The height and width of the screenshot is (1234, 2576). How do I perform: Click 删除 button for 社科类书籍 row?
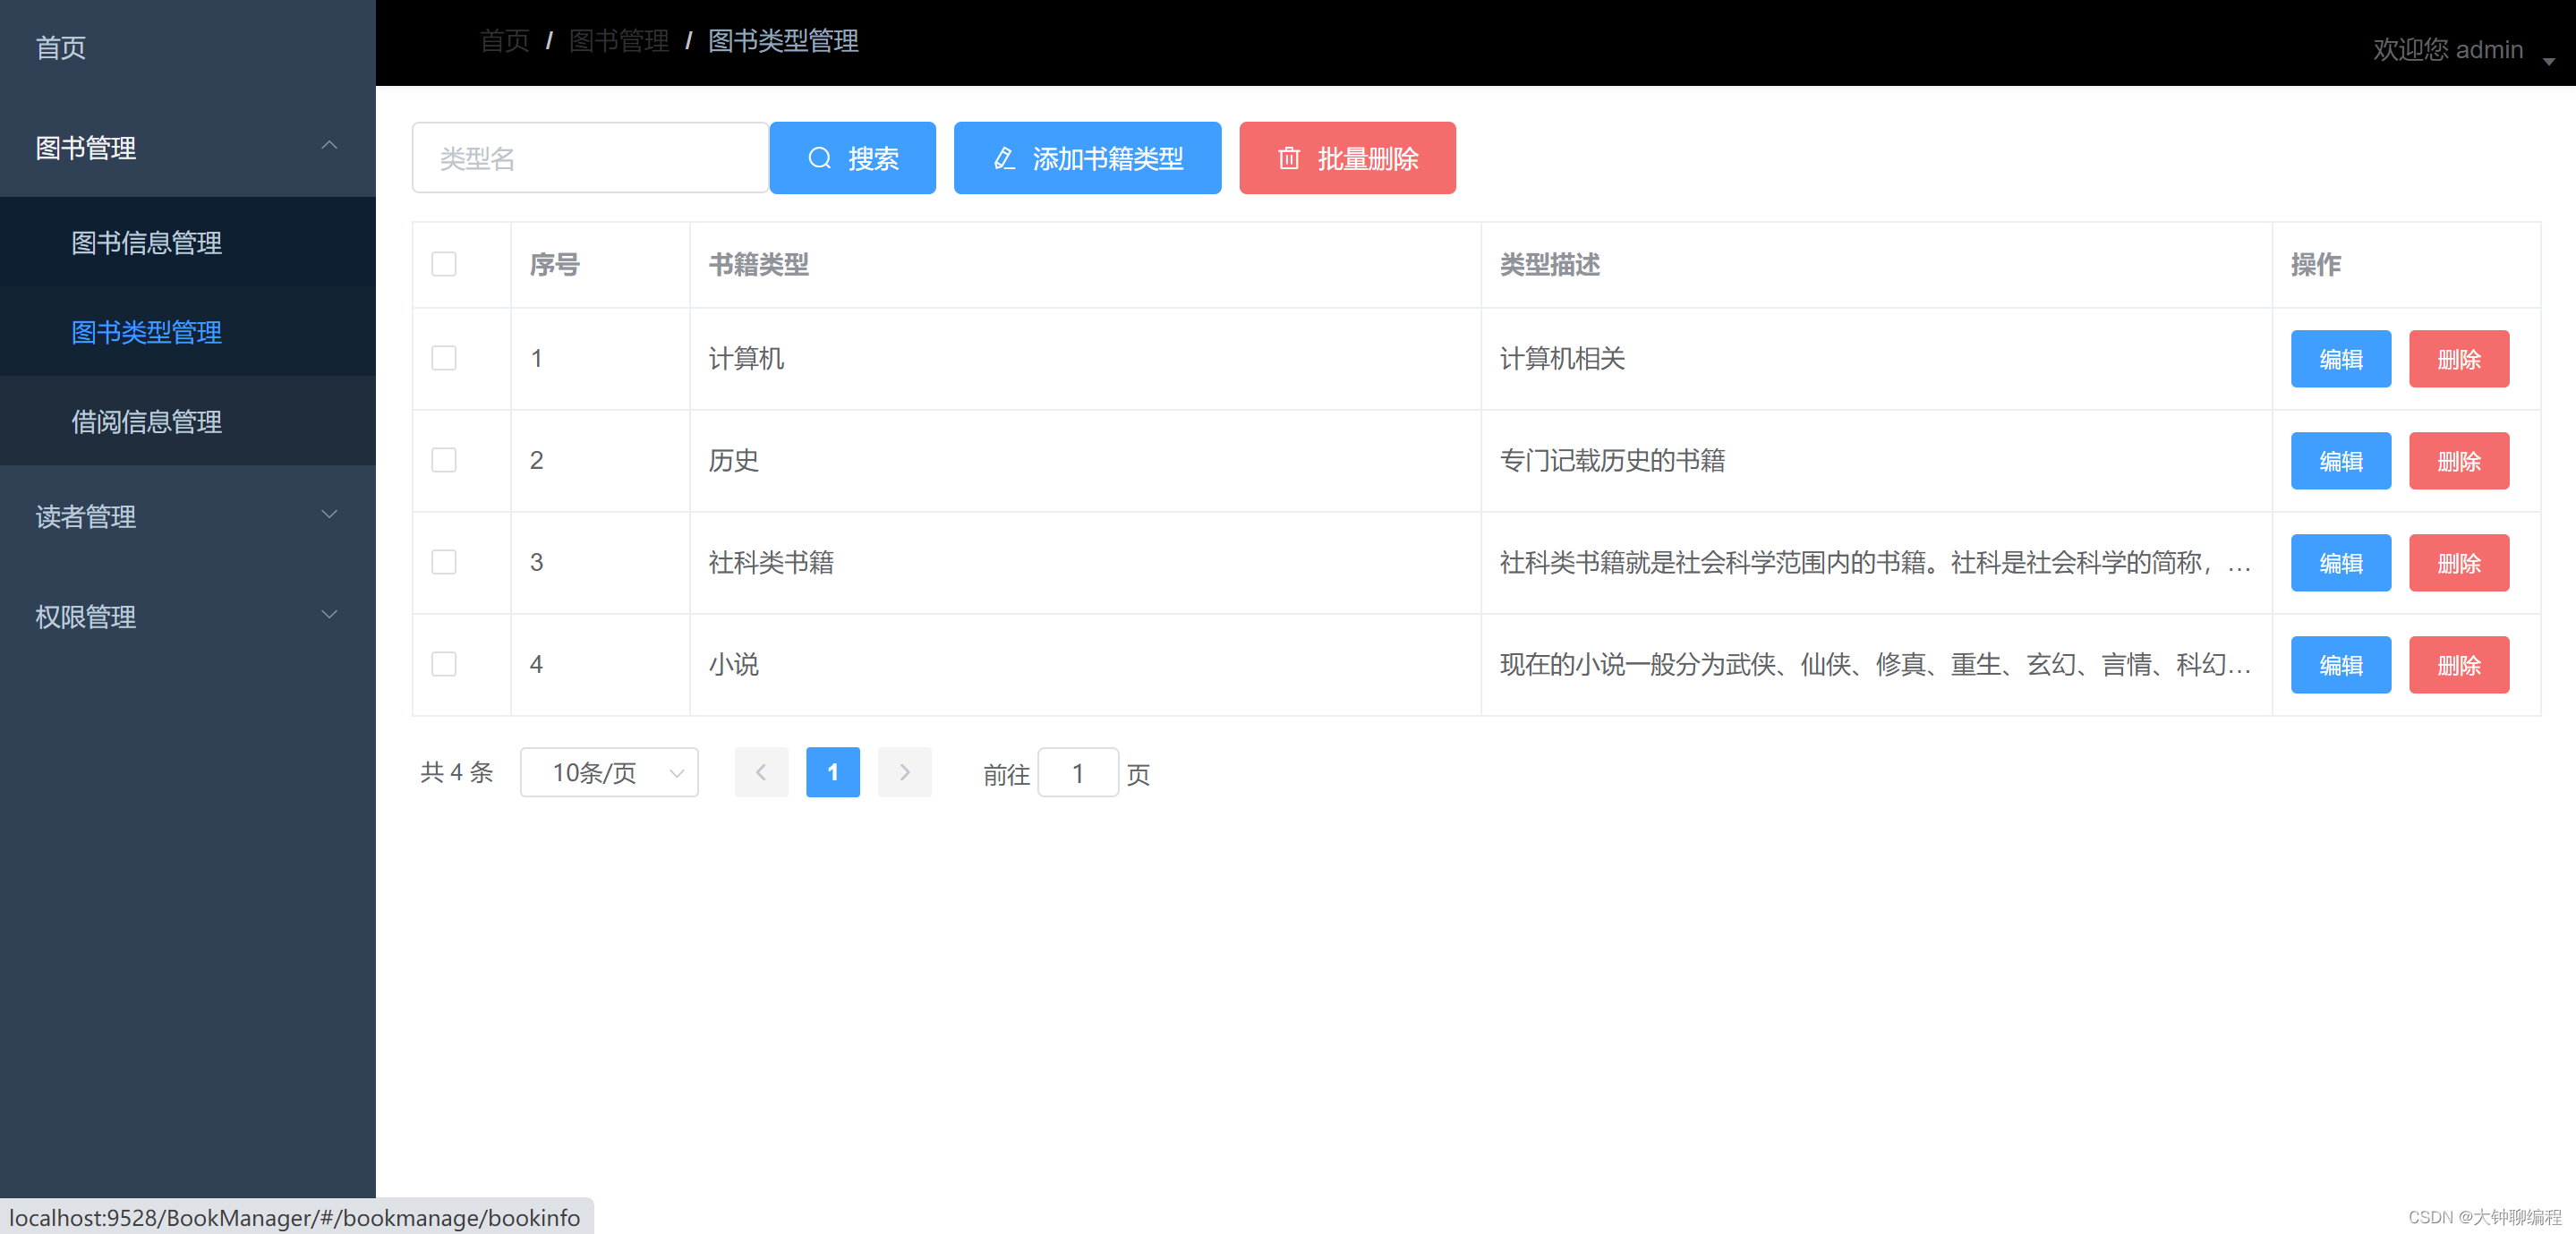click(2458, 563)
